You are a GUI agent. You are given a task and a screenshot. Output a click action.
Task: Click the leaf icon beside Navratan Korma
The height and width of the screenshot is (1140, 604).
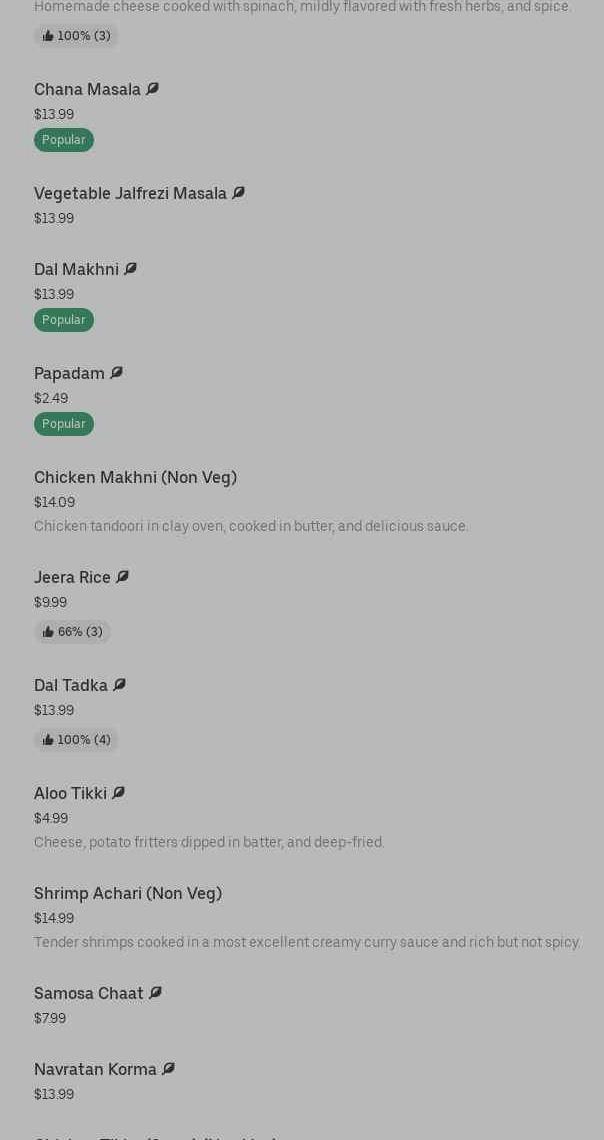168,1069
